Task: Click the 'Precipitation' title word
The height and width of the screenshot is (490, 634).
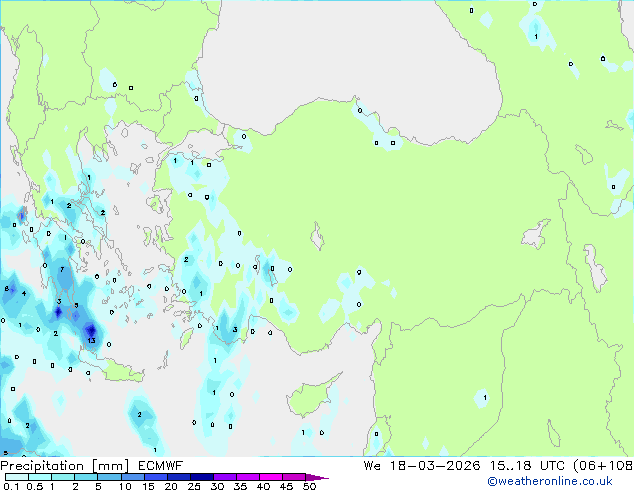Action: [42, 466]
